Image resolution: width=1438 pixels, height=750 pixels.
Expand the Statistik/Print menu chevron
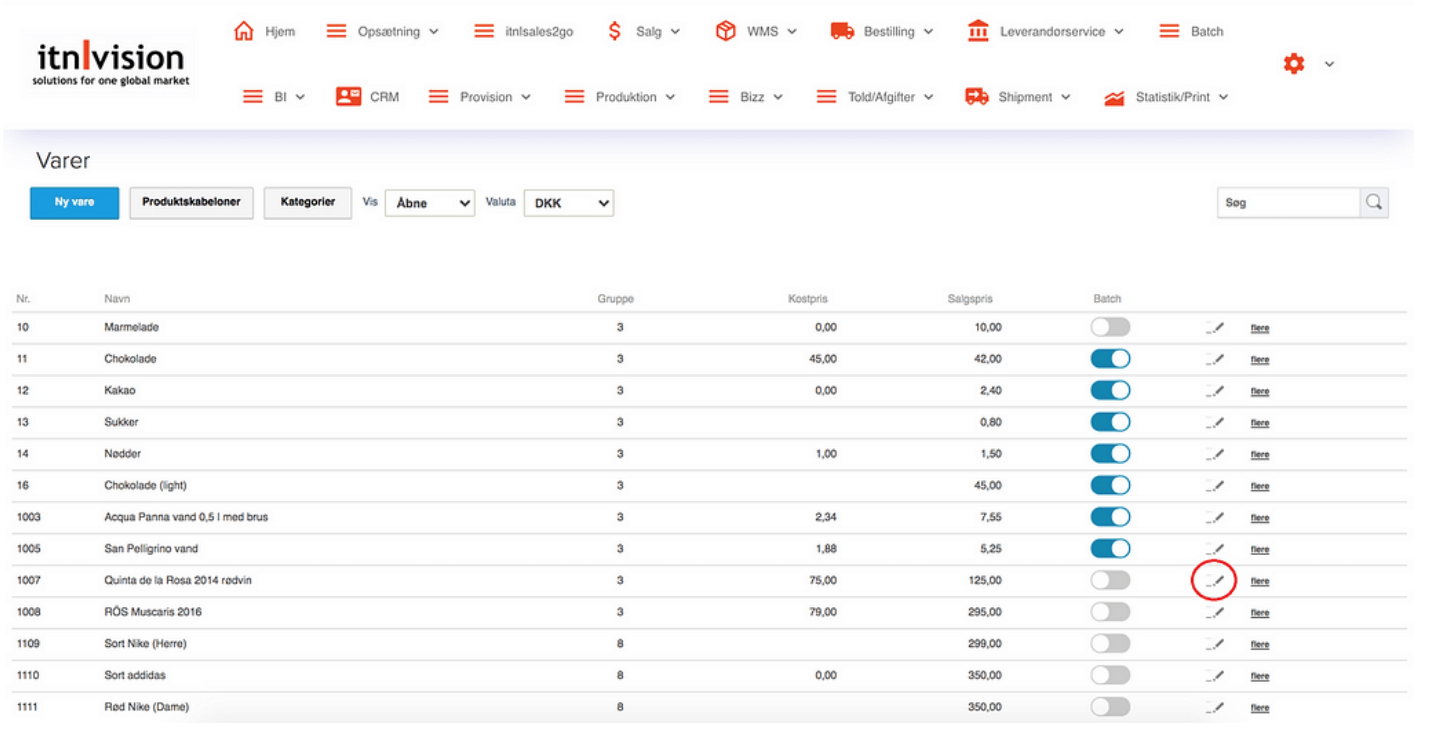coord(1223,98)
